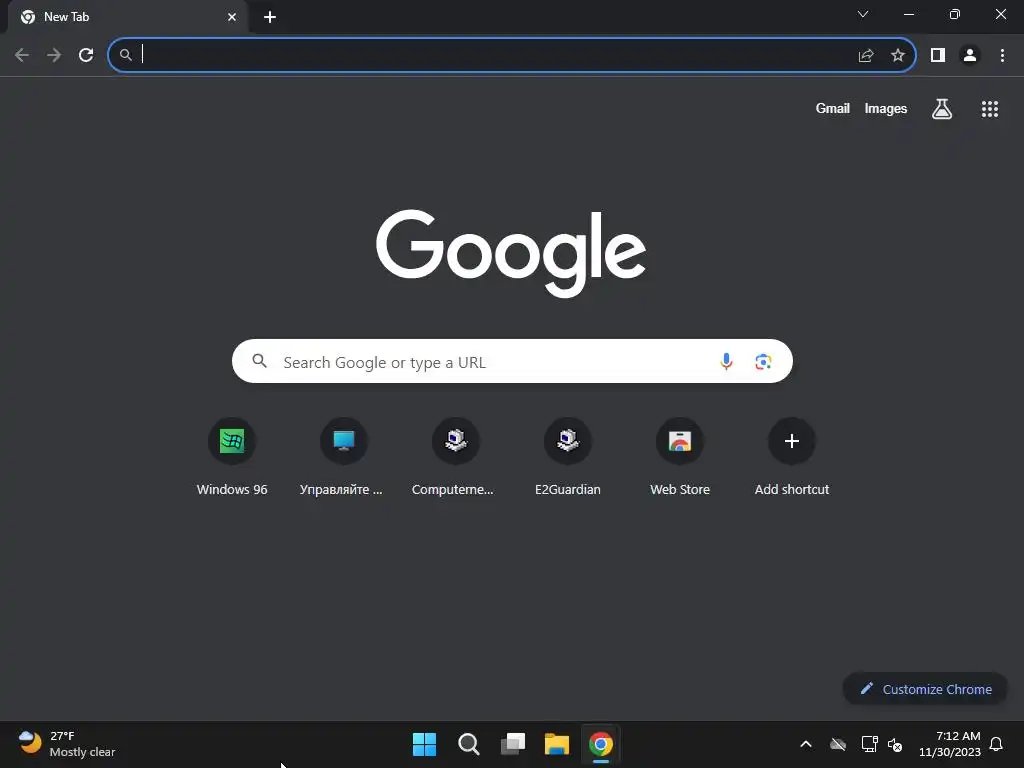
Task: Open Google Images link
Action: [x=886, y=109]
